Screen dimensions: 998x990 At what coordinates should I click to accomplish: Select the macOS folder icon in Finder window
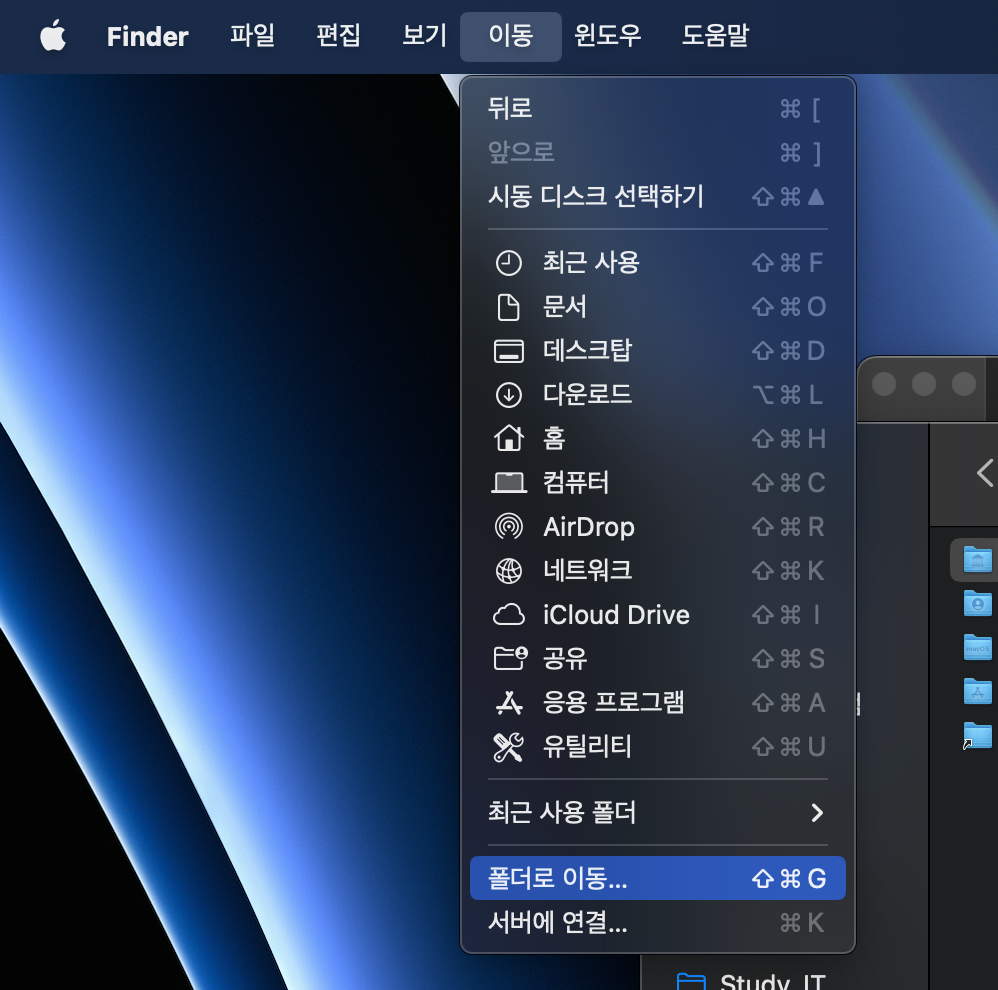point(978,647)
